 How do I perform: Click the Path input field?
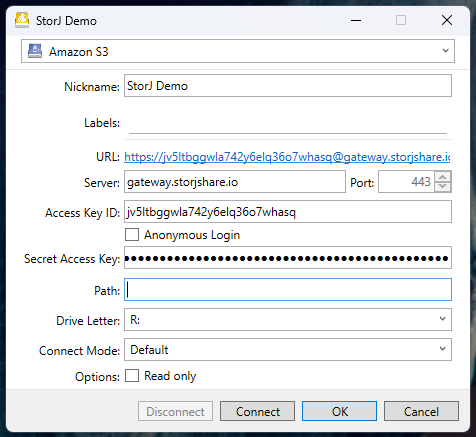(288, 290)
